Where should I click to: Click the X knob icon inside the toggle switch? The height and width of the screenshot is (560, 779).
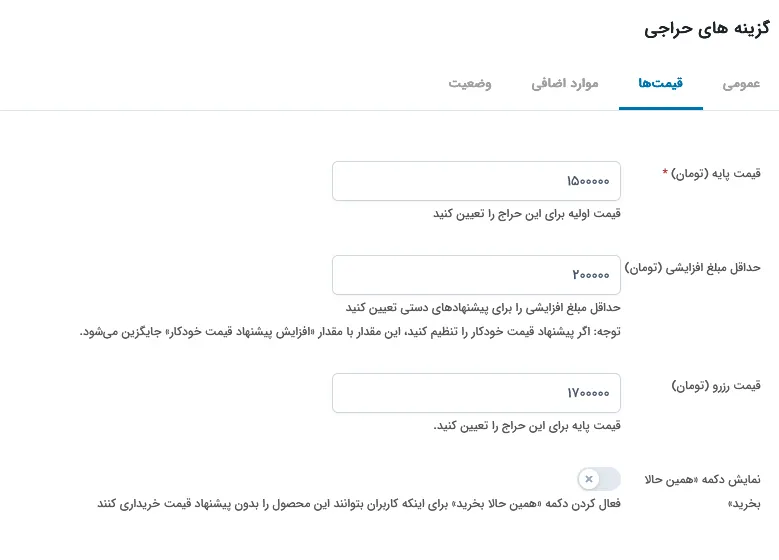click(x=589, y=479)
